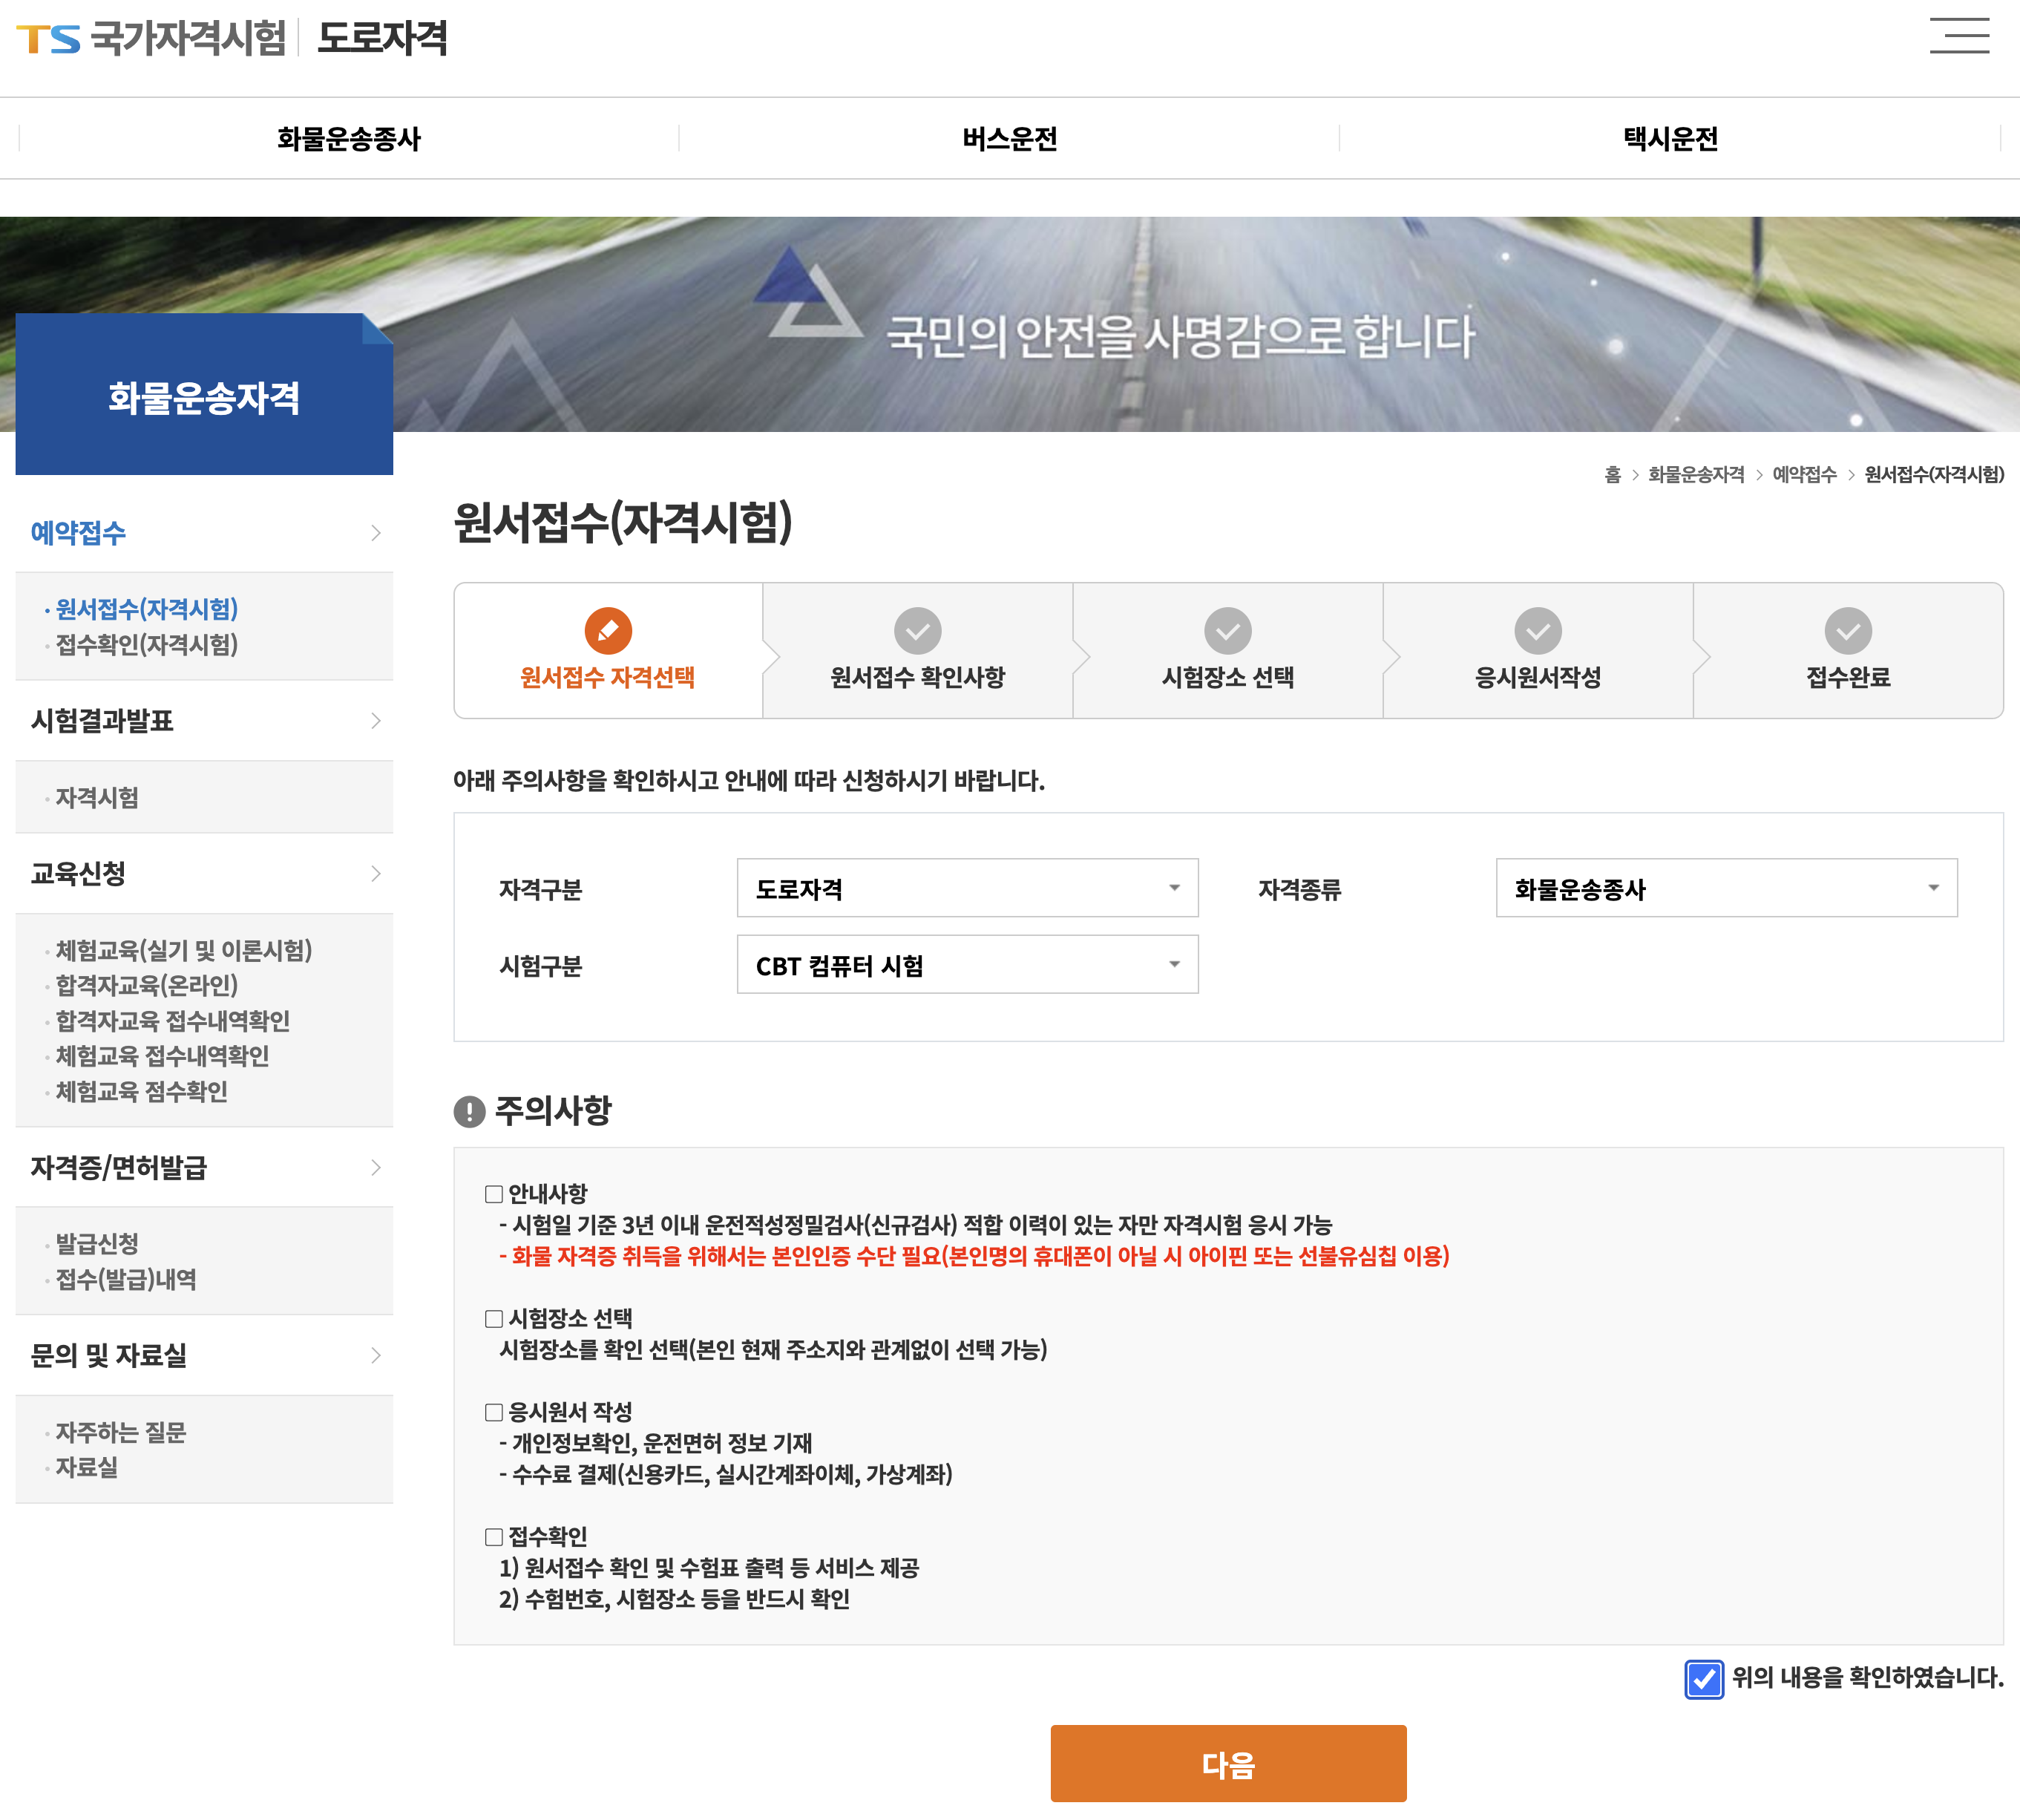
Task: Select the 버스운전 top menu
Action: point(1009,138)
